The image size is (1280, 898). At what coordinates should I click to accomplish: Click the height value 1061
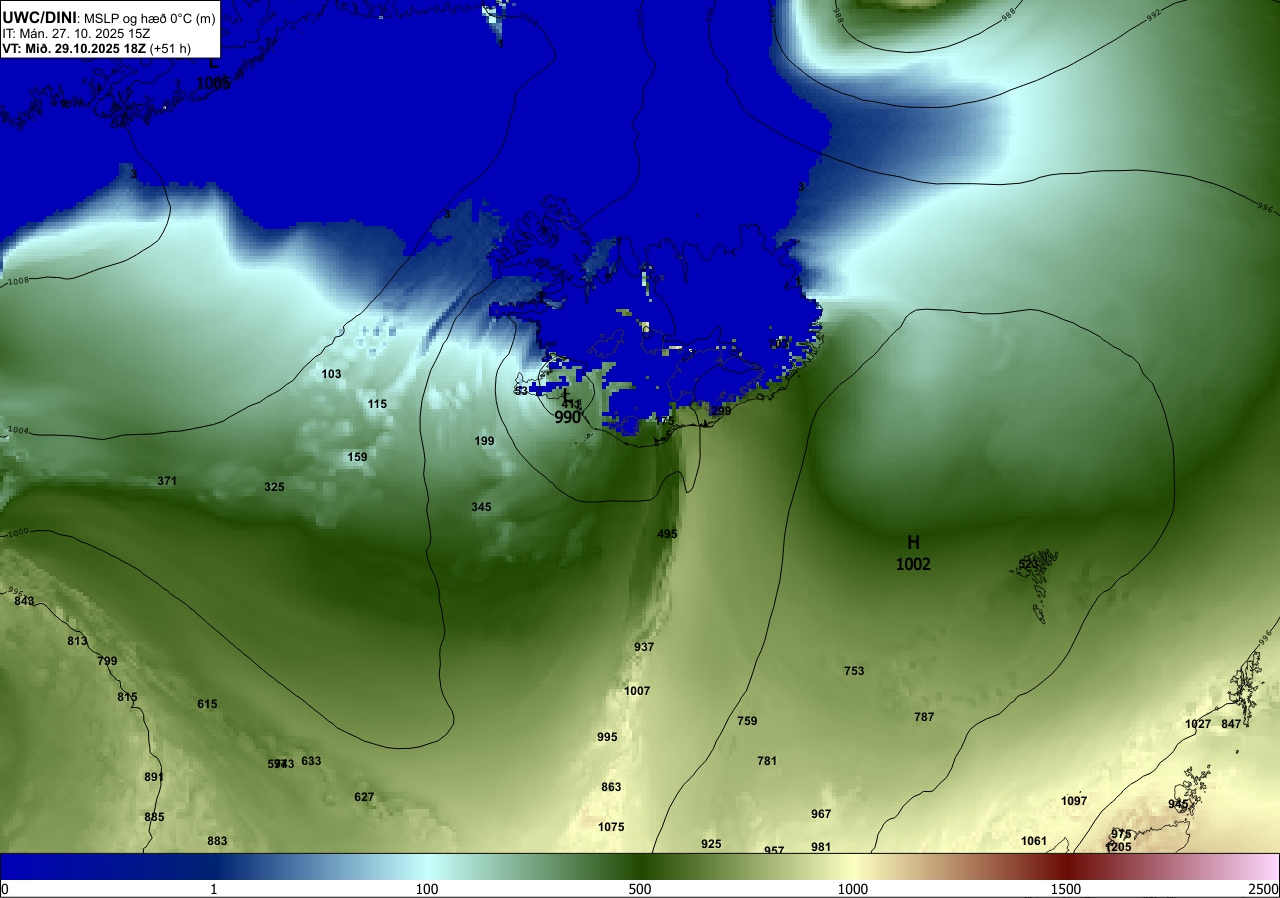pos(1034,841)
